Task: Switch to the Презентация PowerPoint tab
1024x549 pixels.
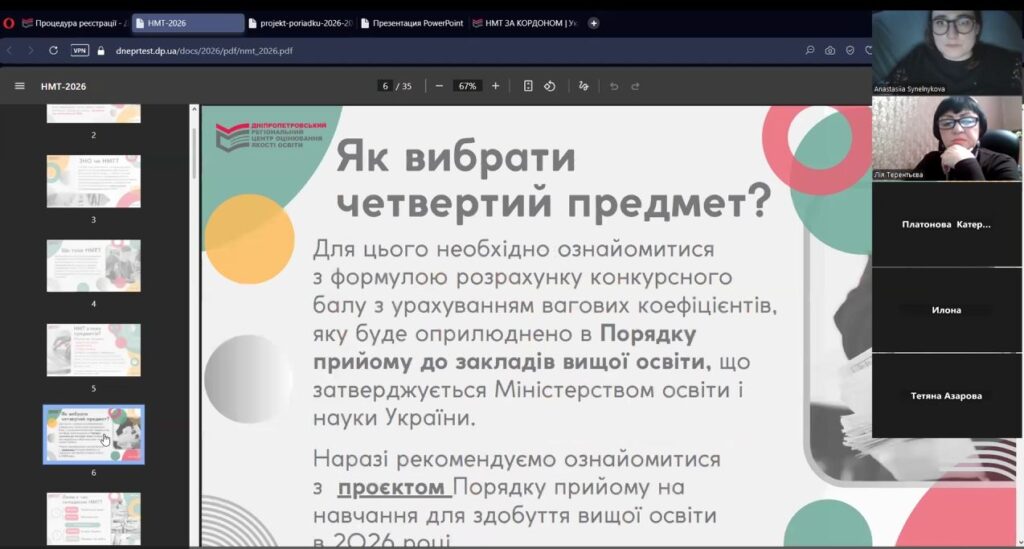Action: [416, 23]
